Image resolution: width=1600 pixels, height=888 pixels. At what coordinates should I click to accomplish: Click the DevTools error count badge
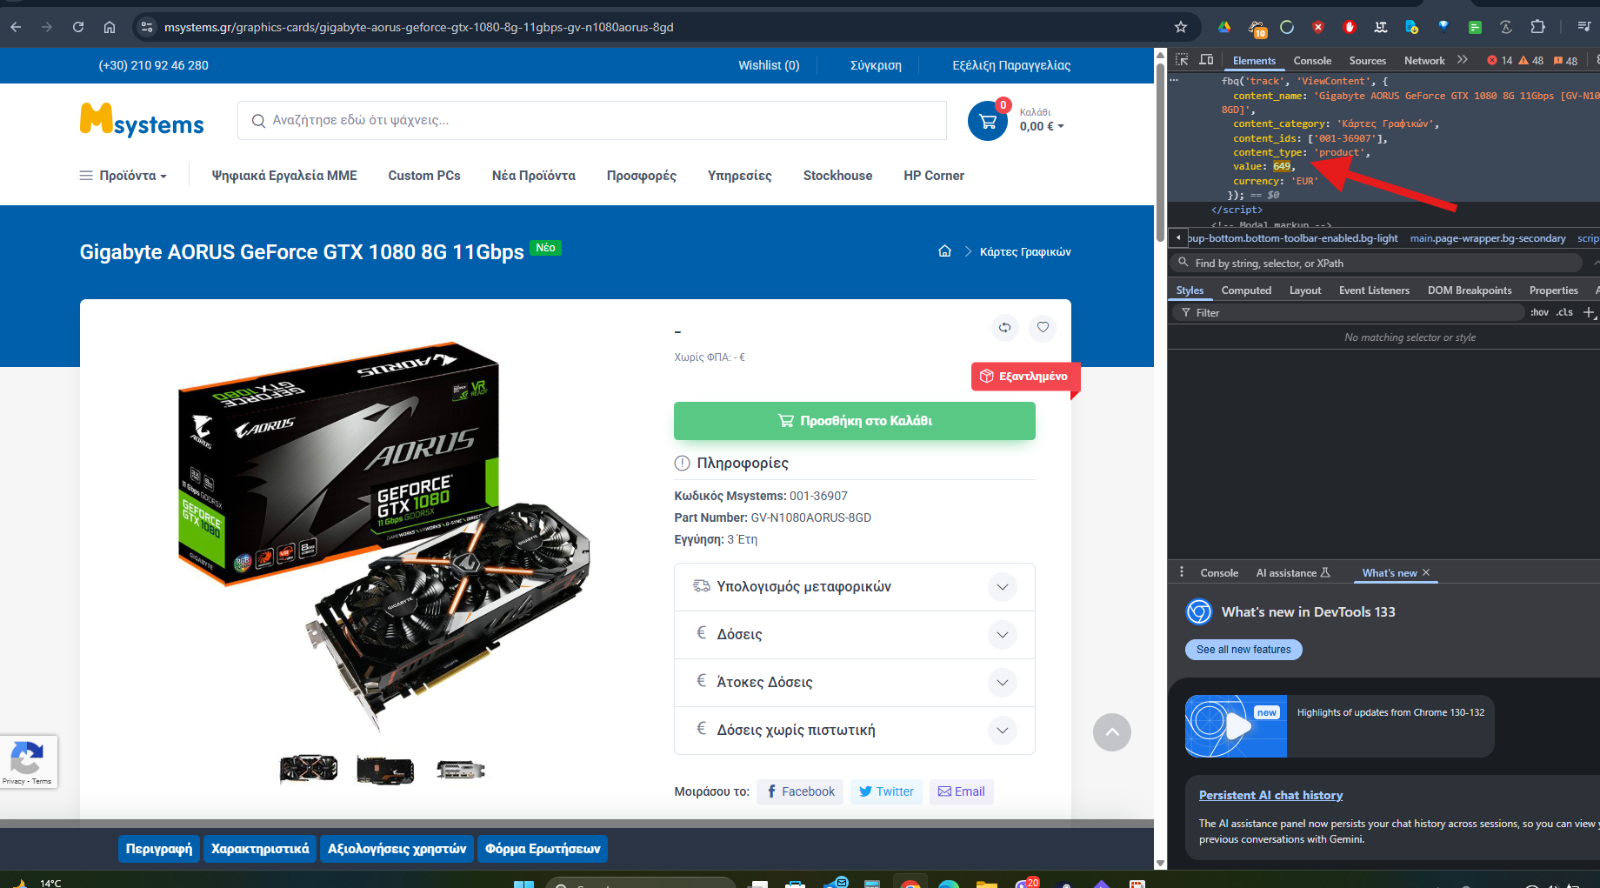(1500, 61)
